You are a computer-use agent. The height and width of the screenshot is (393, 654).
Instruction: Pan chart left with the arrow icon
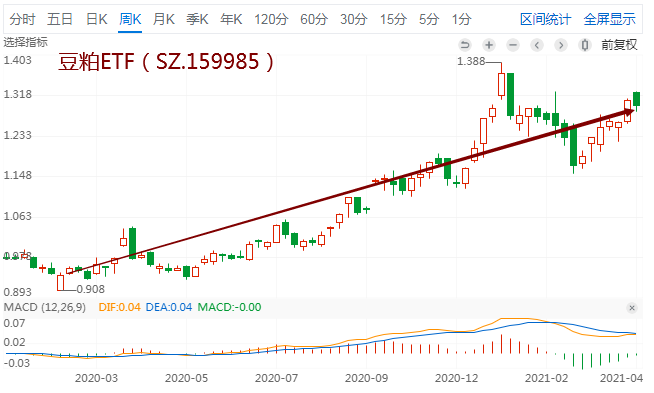[537, 45]
